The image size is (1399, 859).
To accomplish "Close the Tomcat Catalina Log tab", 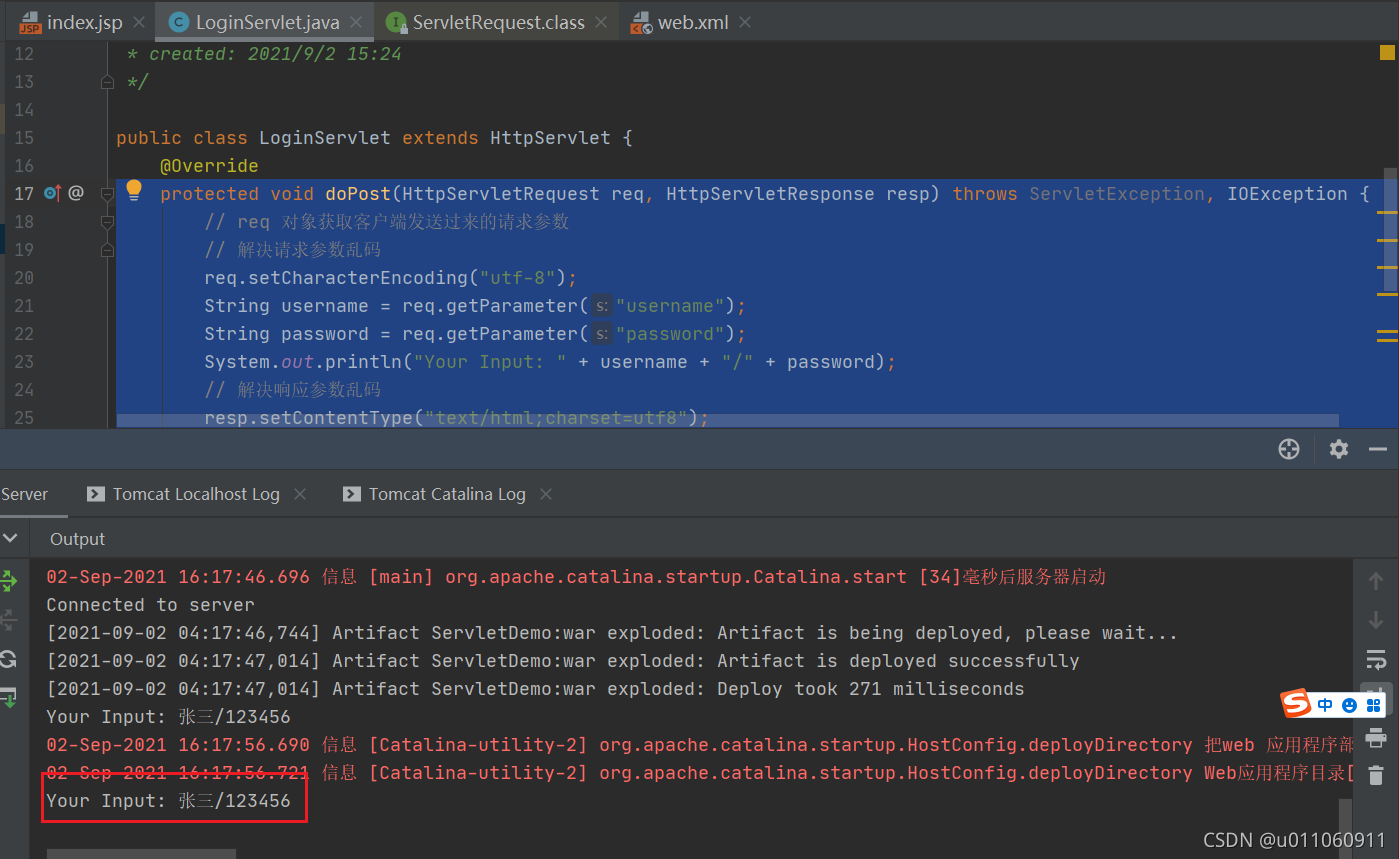I will 546,494.
